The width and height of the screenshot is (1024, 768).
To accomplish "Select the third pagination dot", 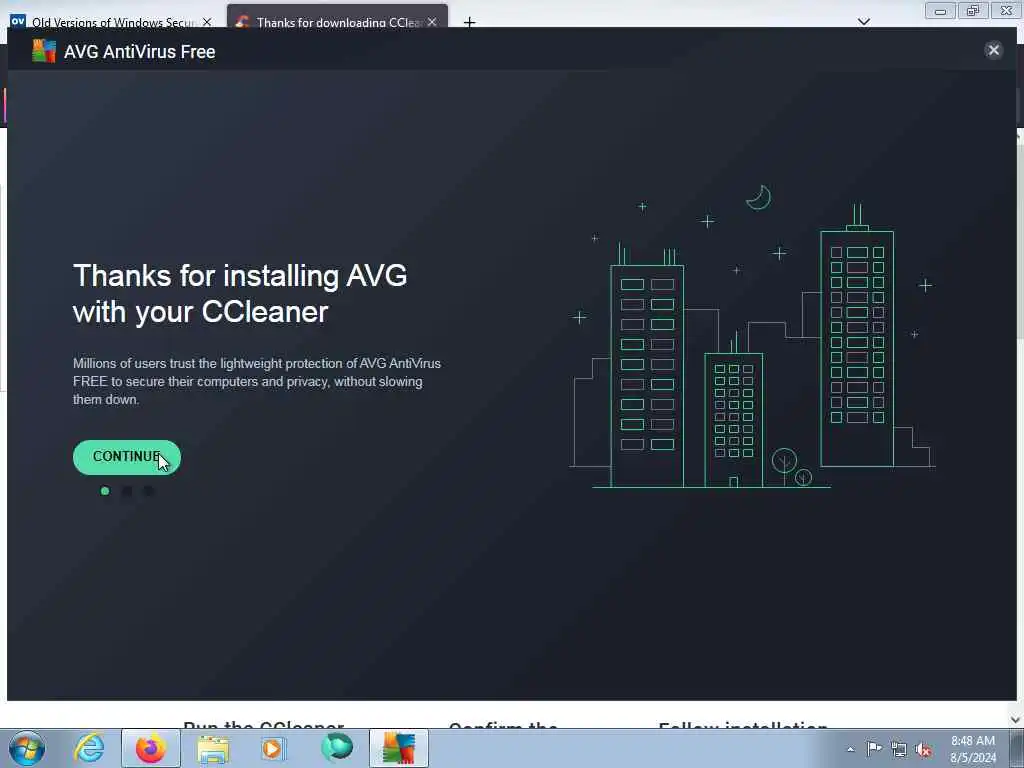I will coord(148,491).
